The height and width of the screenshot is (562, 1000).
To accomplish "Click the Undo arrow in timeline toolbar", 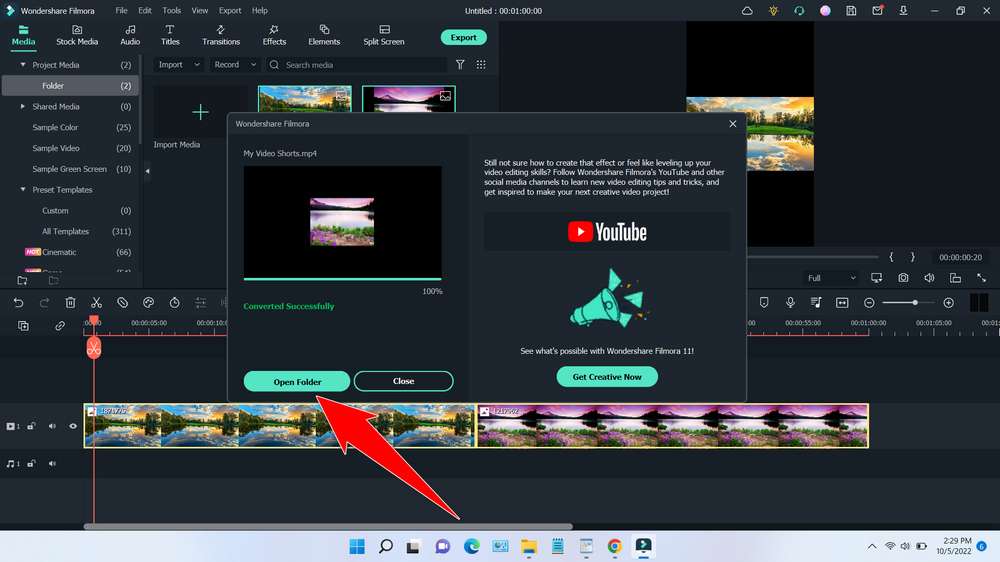I will click(18, 303).
